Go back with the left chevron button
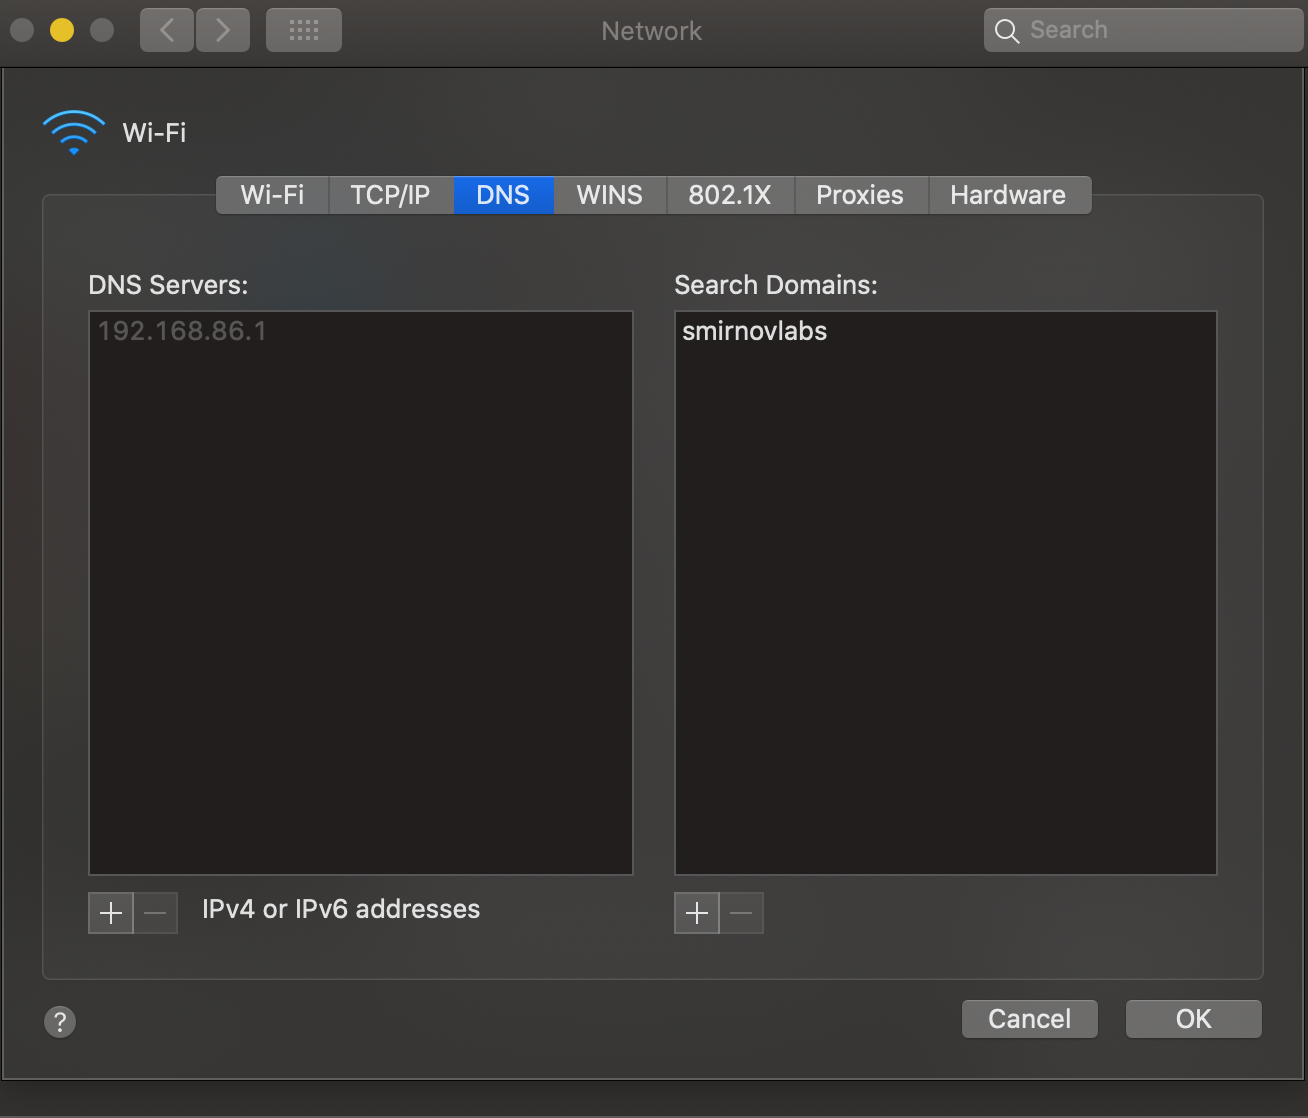The height and width of the screenshot is (1118, 1308). pyautogui.click(x=167, y=31)
